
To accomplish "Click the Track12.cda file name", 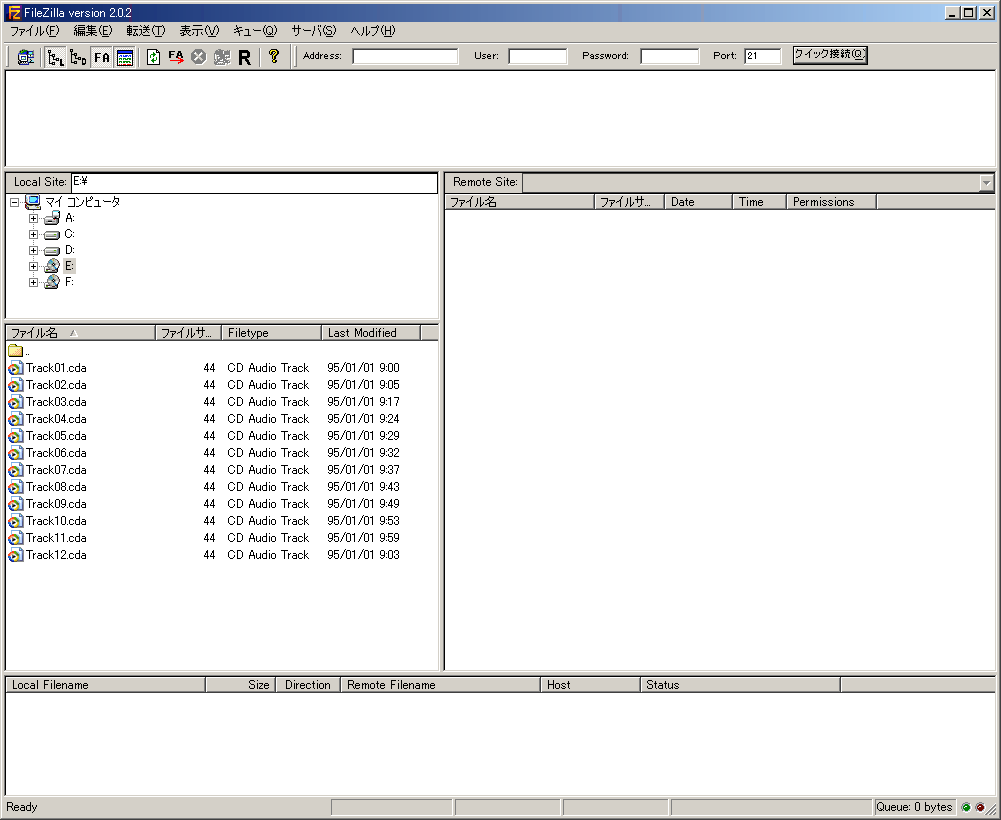I will 56,555.
